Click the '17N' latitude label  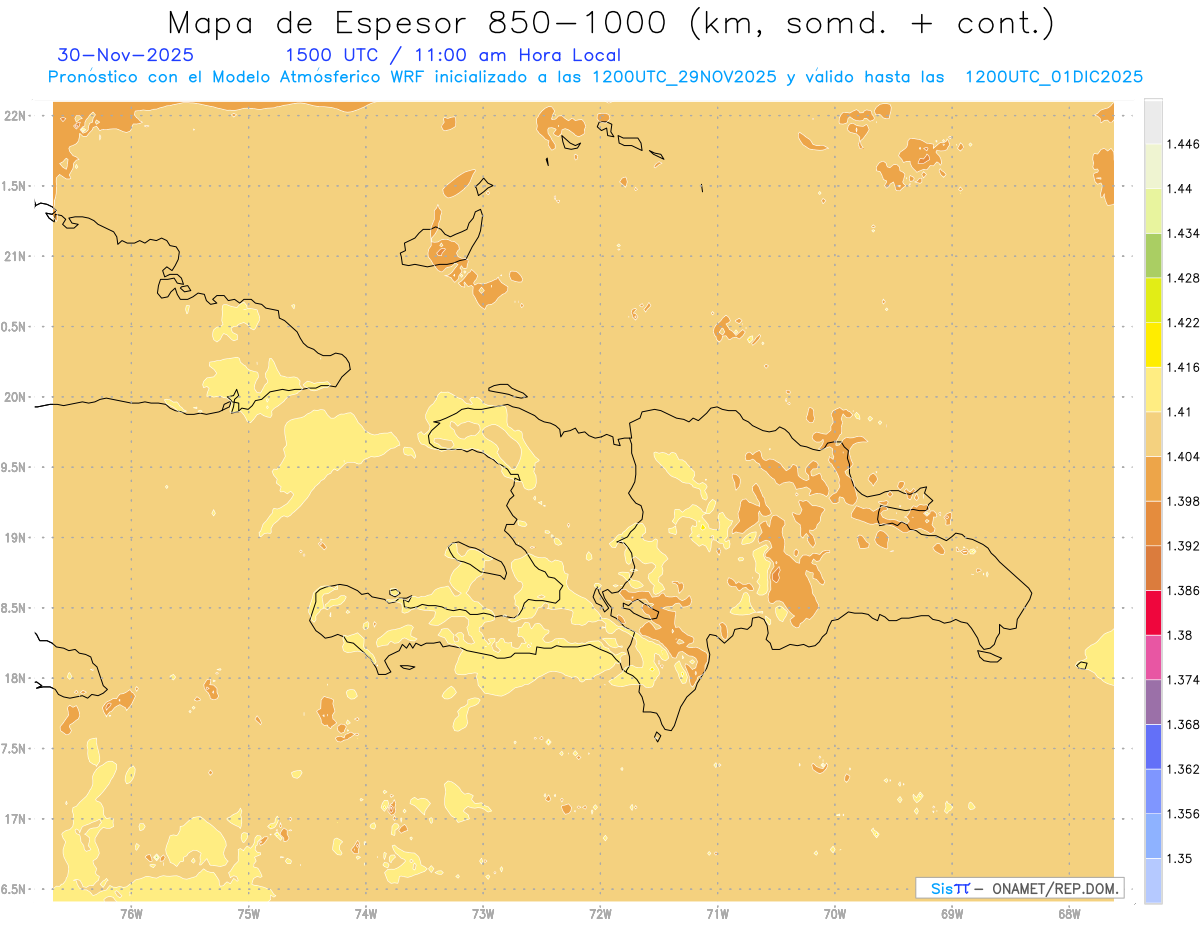click(x=15, y=819)
